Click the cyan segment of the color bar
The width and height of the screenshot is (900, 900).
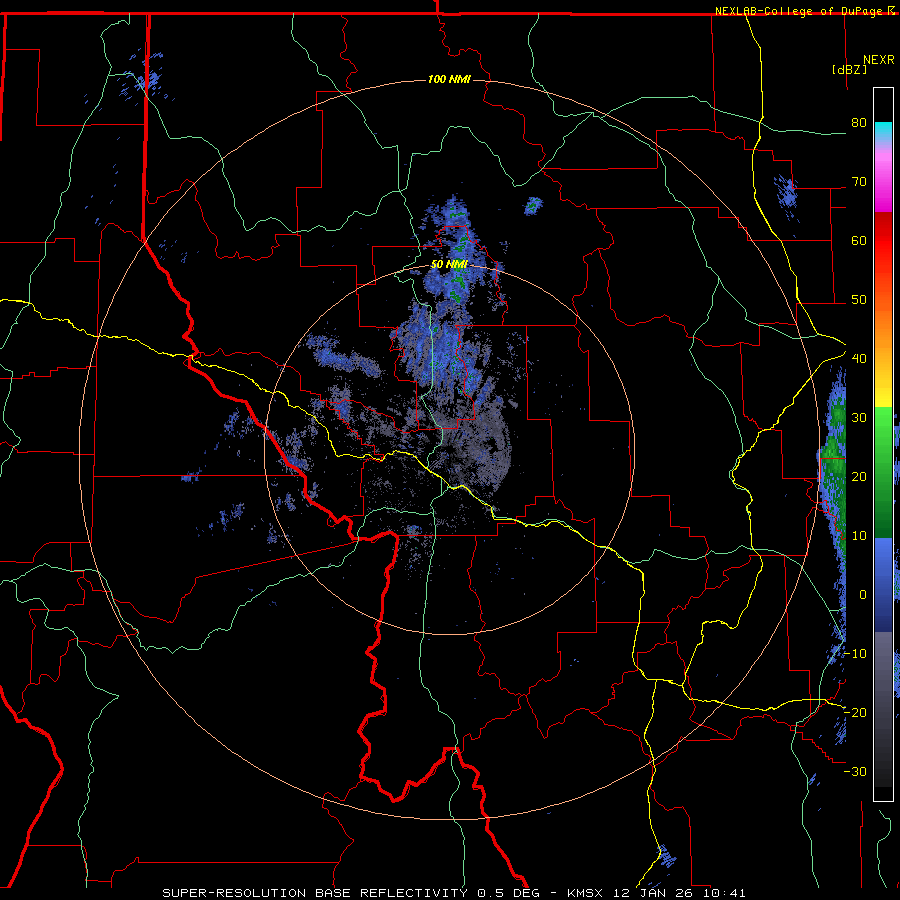(x=883, y=133)
